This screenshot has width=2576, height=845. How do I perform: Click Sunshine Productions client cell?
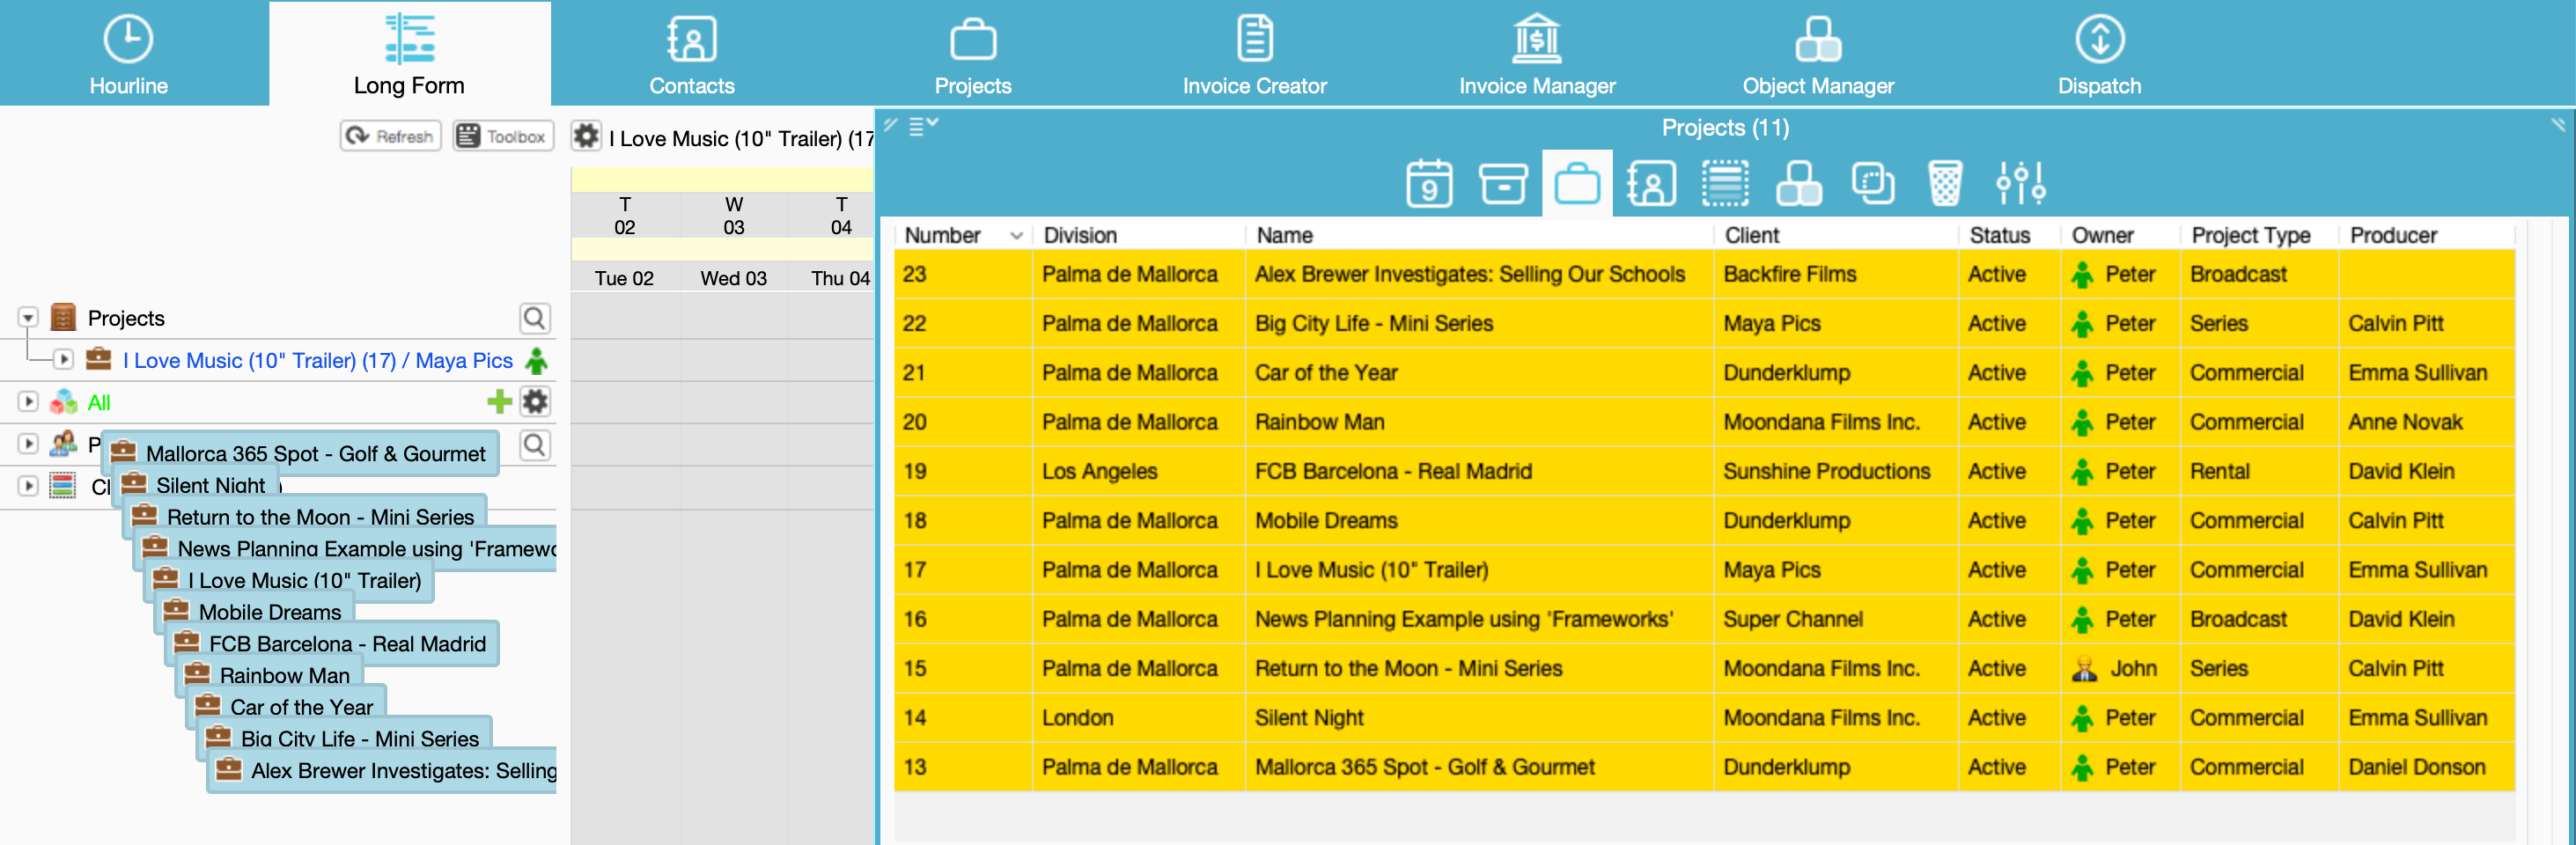(x=1835, y=471)
